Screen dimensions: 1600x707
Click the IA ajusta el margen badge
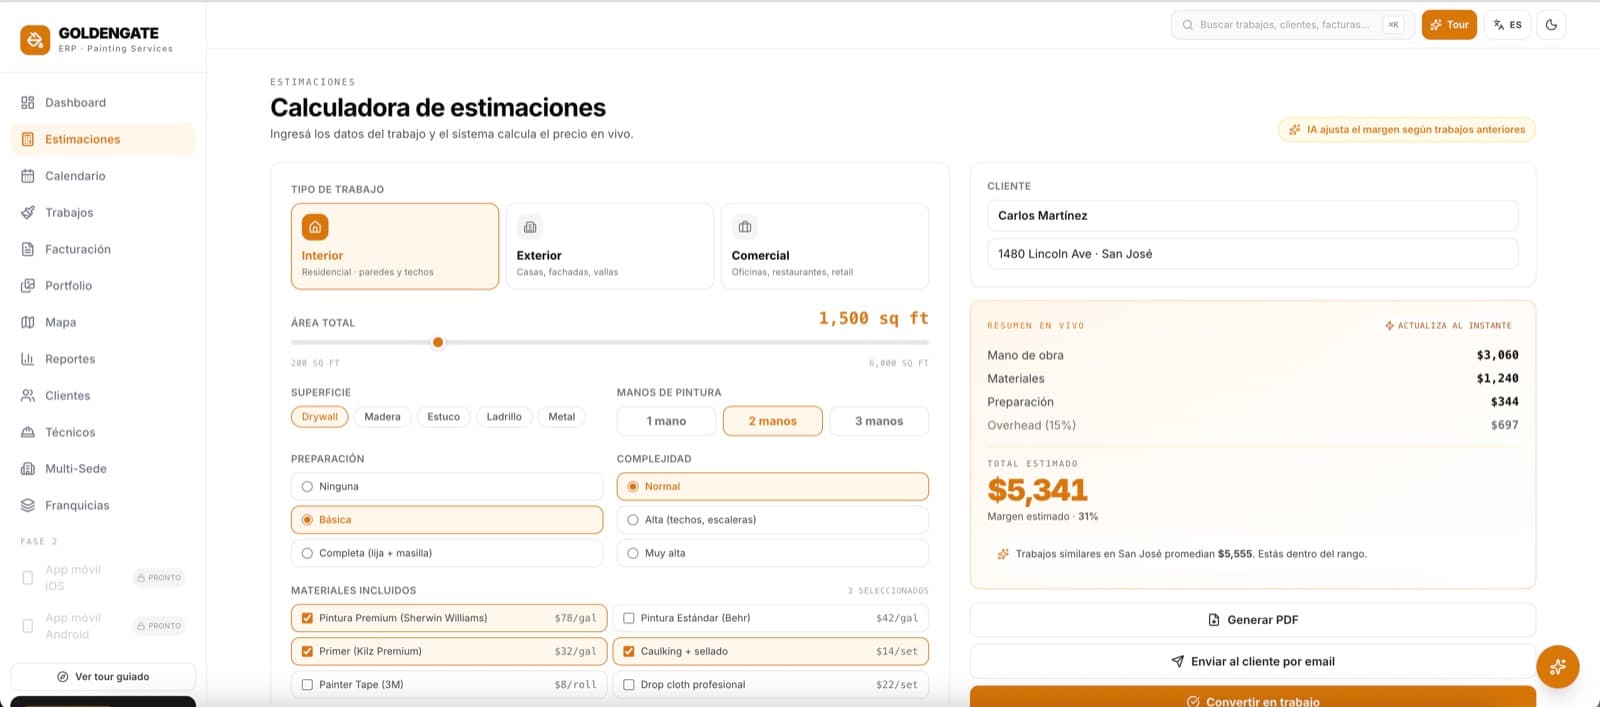point(1406,129)
